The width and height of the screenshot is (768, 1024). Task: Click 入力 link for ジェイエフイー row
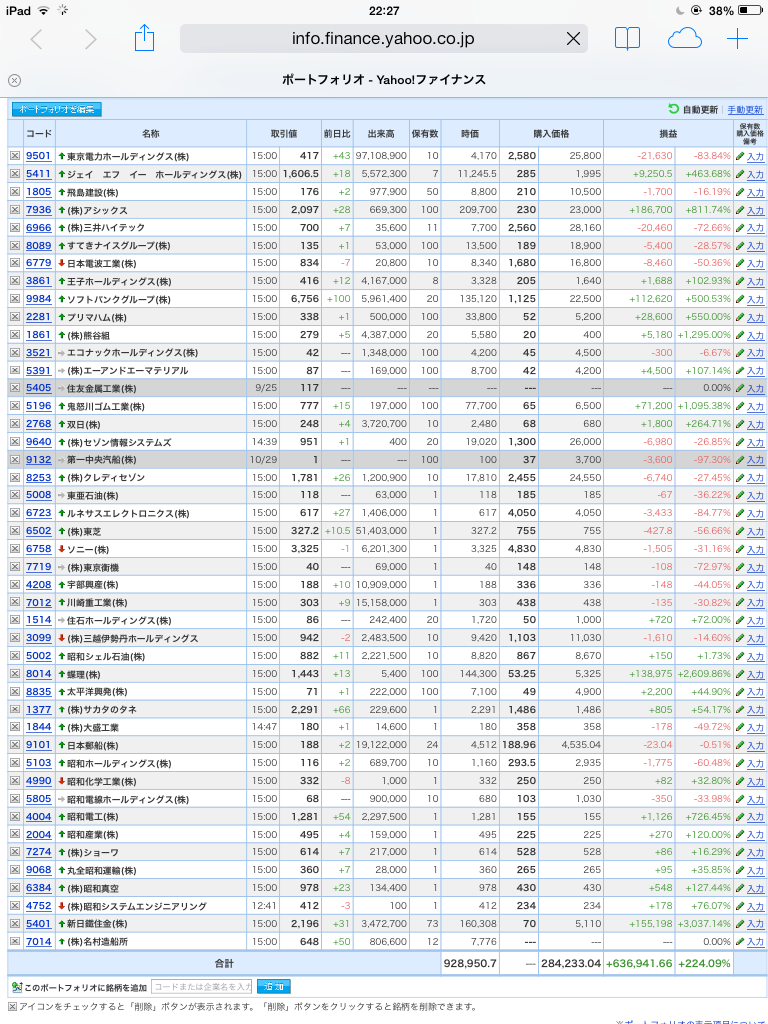755,175
